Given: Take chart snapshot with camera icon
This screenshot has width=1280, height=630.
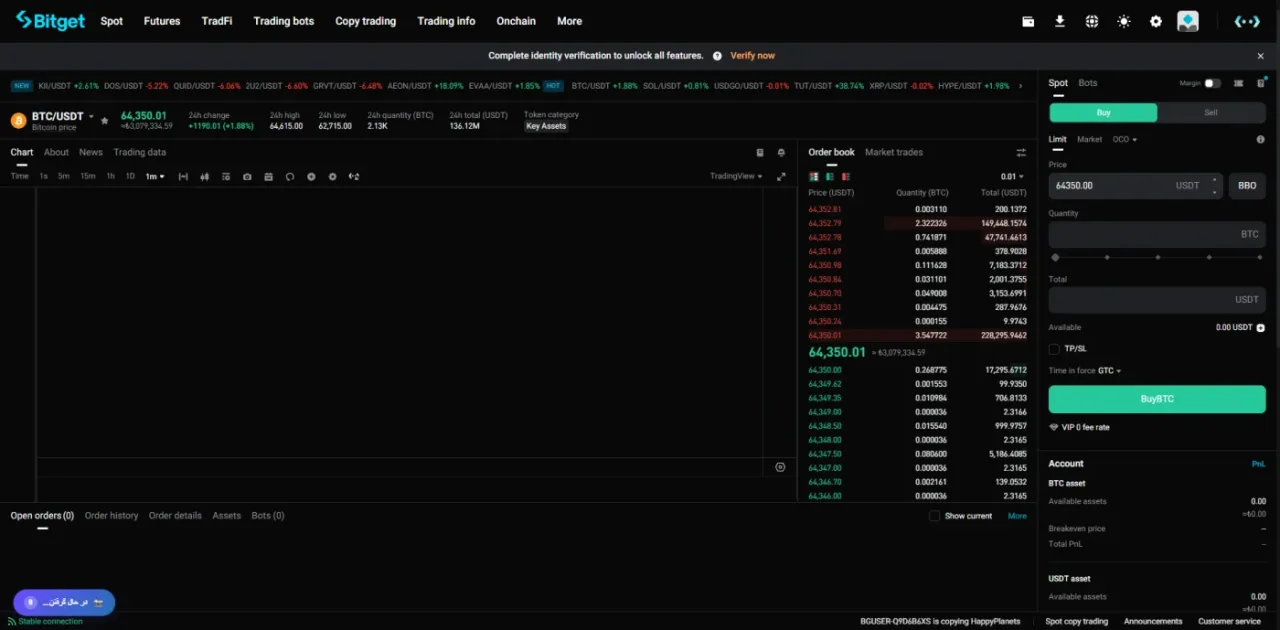Looking at the screenshot, I should [247, 177].
